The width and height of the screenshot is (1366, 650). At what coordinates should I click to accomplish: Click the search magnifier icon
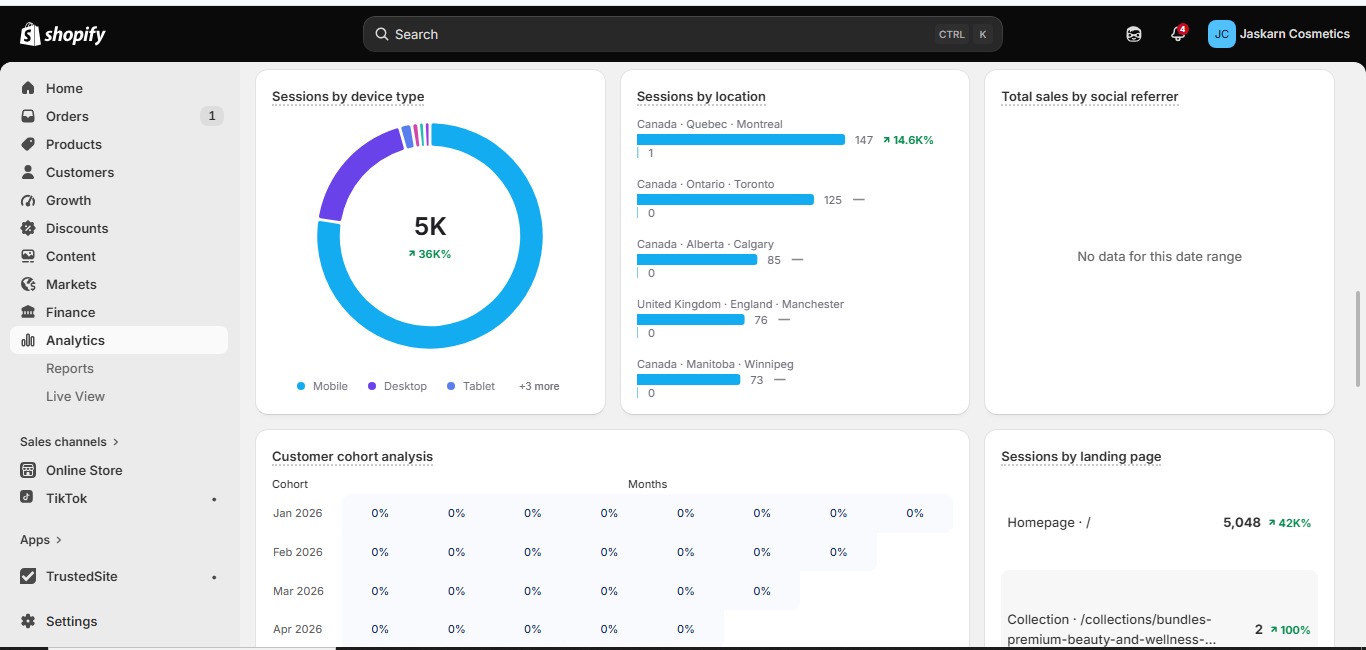coord(382,34)
